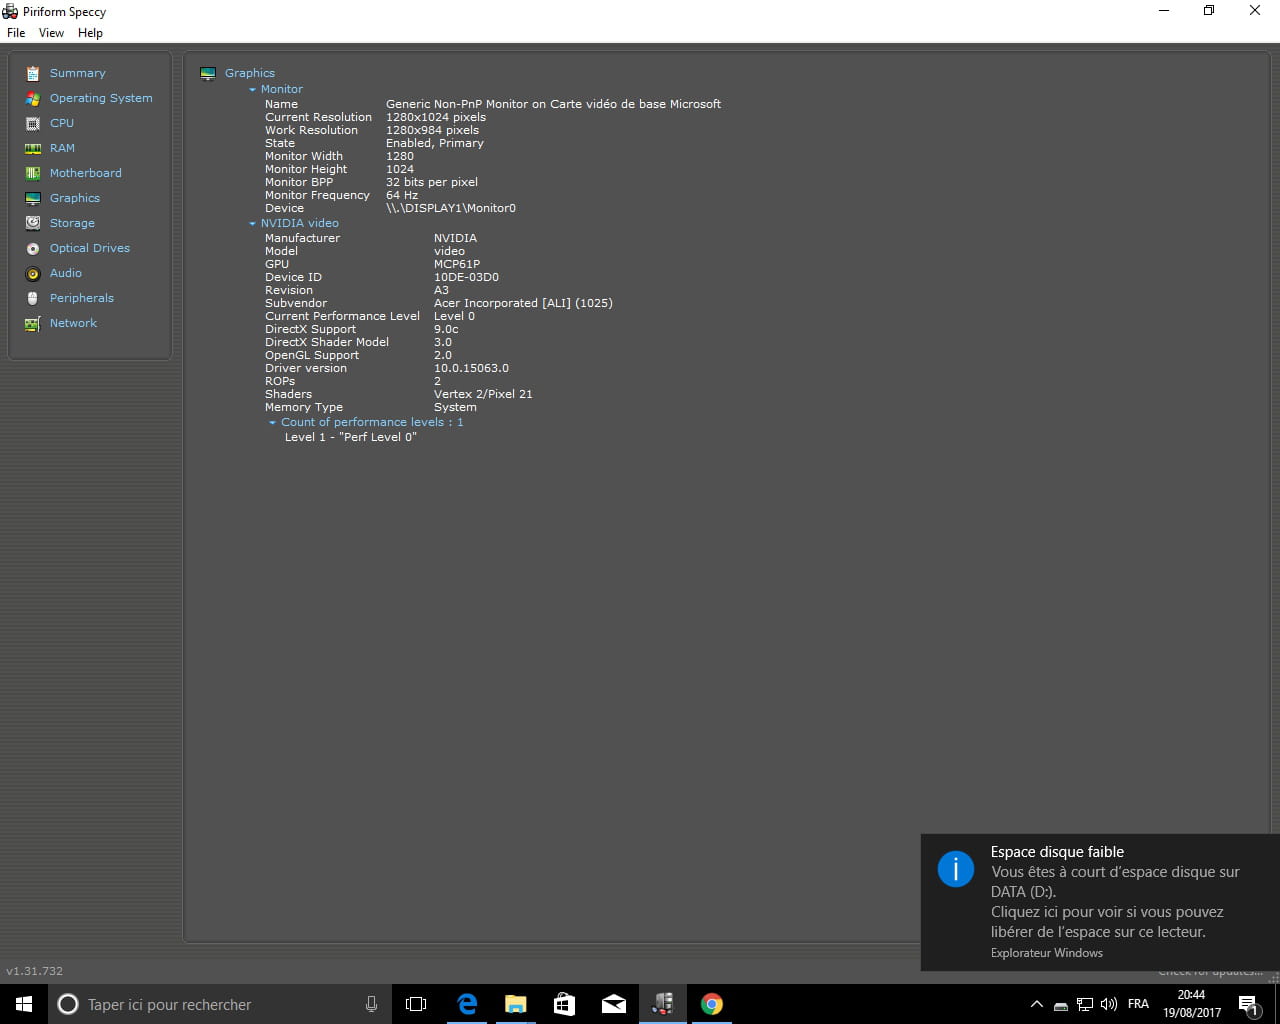Image resolution: width=1280 pixels, height=1024 pixels.
Task: Click Level 1 - "Perf Level 0" row
Action: [x=351, y=437]
